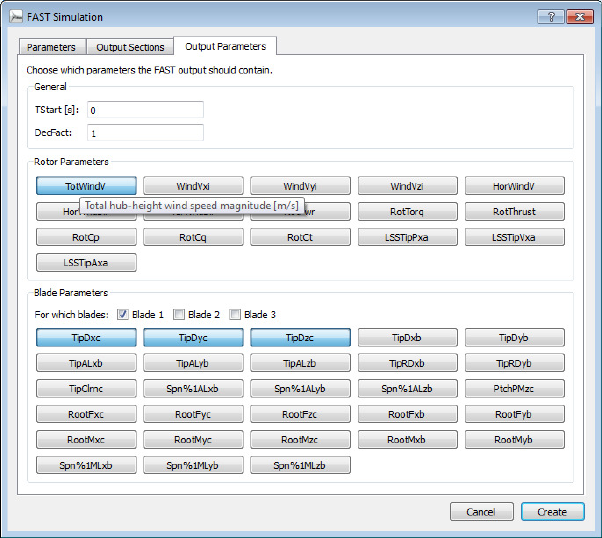The height and width of the screenshot is (538, 602).
Task: Switch to the Parameters tab
Action: (52, 47)
